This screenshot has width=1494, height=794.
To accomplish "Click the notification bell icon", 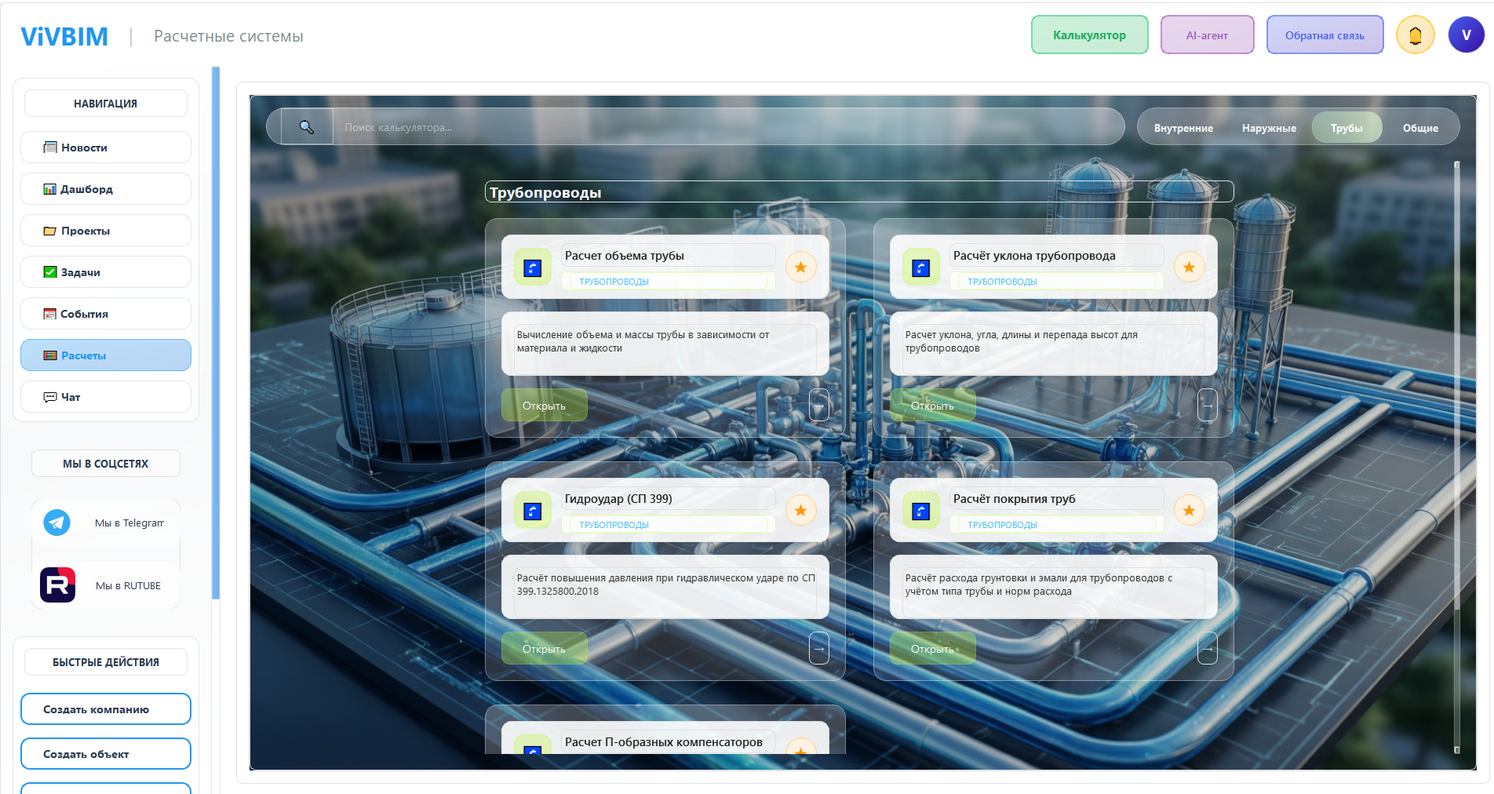I will tap(1414, 35).
